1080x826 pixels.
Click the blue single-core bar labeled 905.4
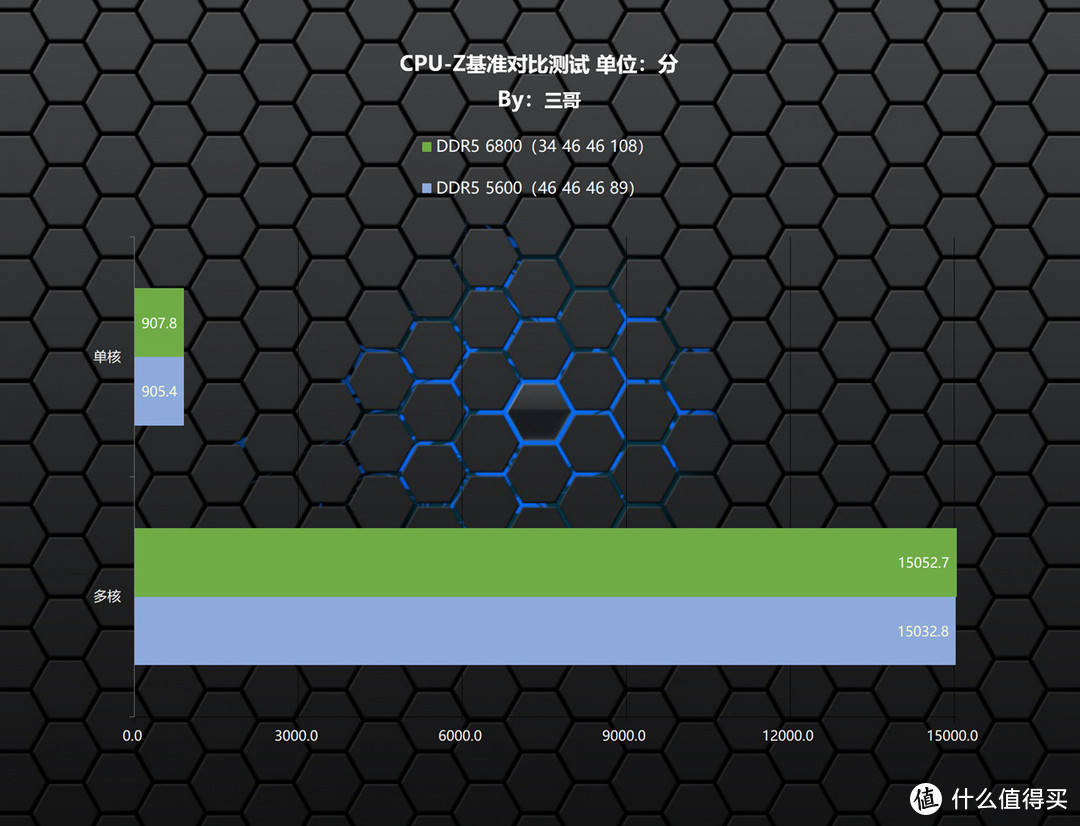[x=159, y=391]
